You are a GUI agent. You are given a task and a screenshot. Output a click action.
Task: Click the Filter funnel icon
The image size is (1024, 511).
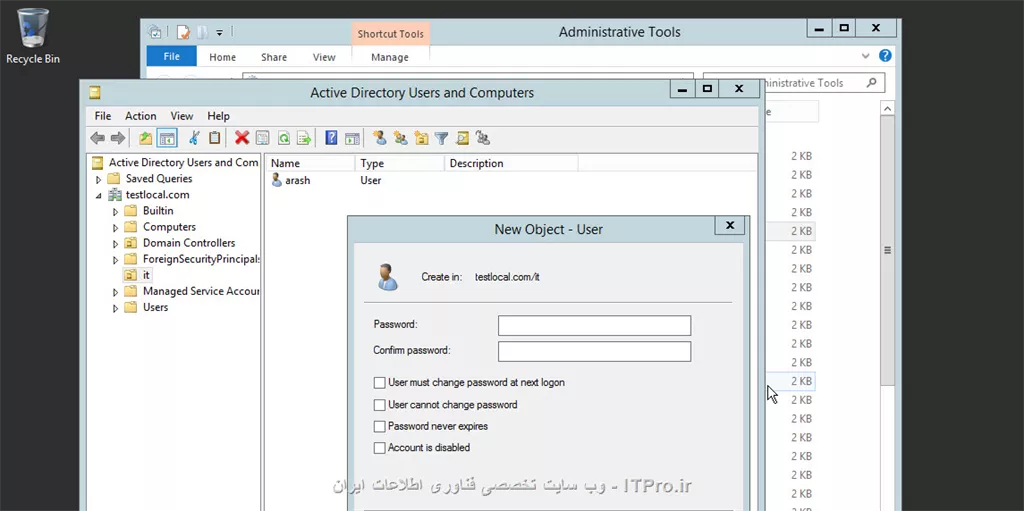pos(441,138)
